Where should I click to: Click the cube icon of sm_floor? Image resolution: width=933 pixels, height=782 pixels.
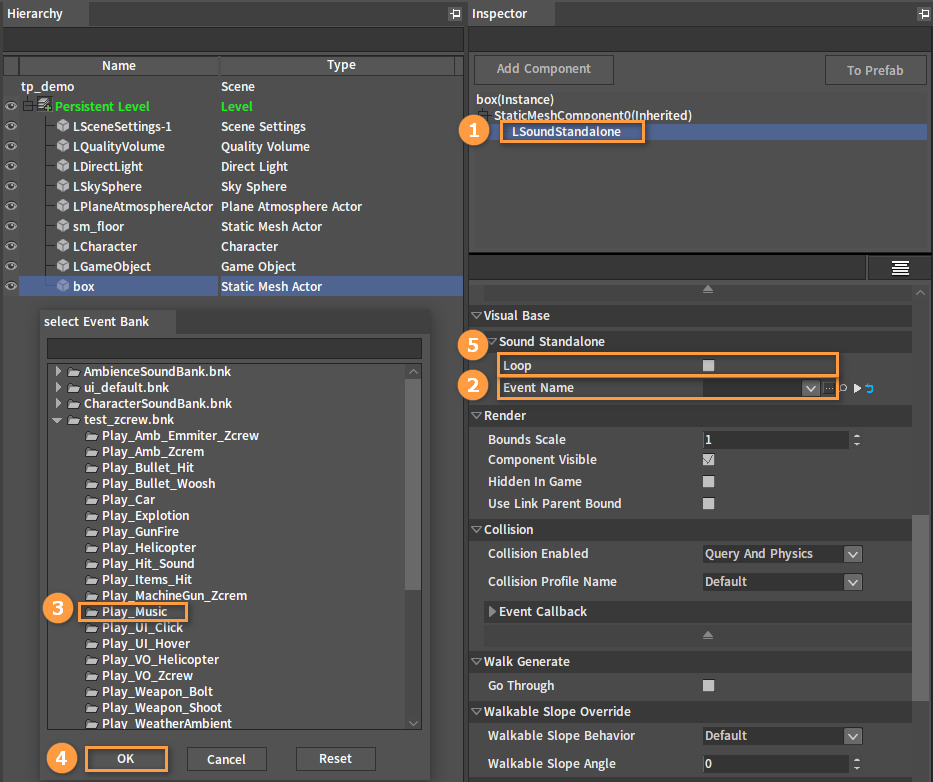(62, 226)
